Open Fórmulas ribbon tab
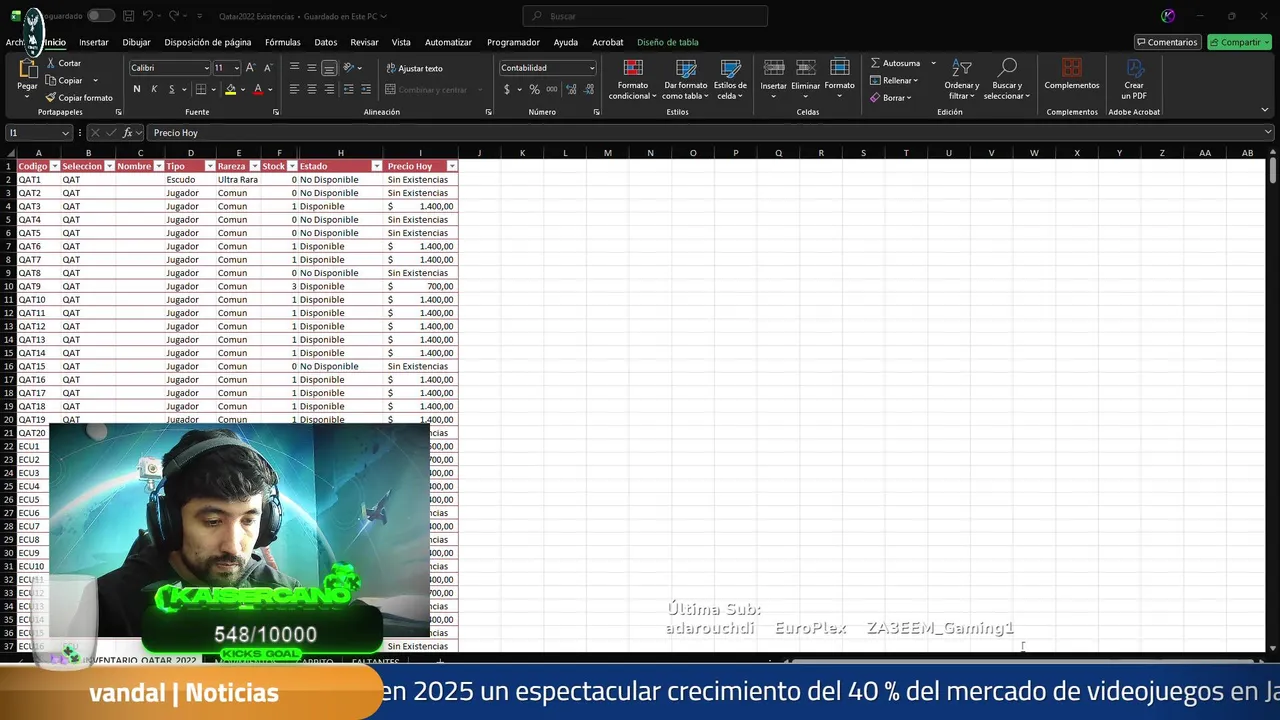Viewport: 1280px width, 720px height. tap(283, 42)
